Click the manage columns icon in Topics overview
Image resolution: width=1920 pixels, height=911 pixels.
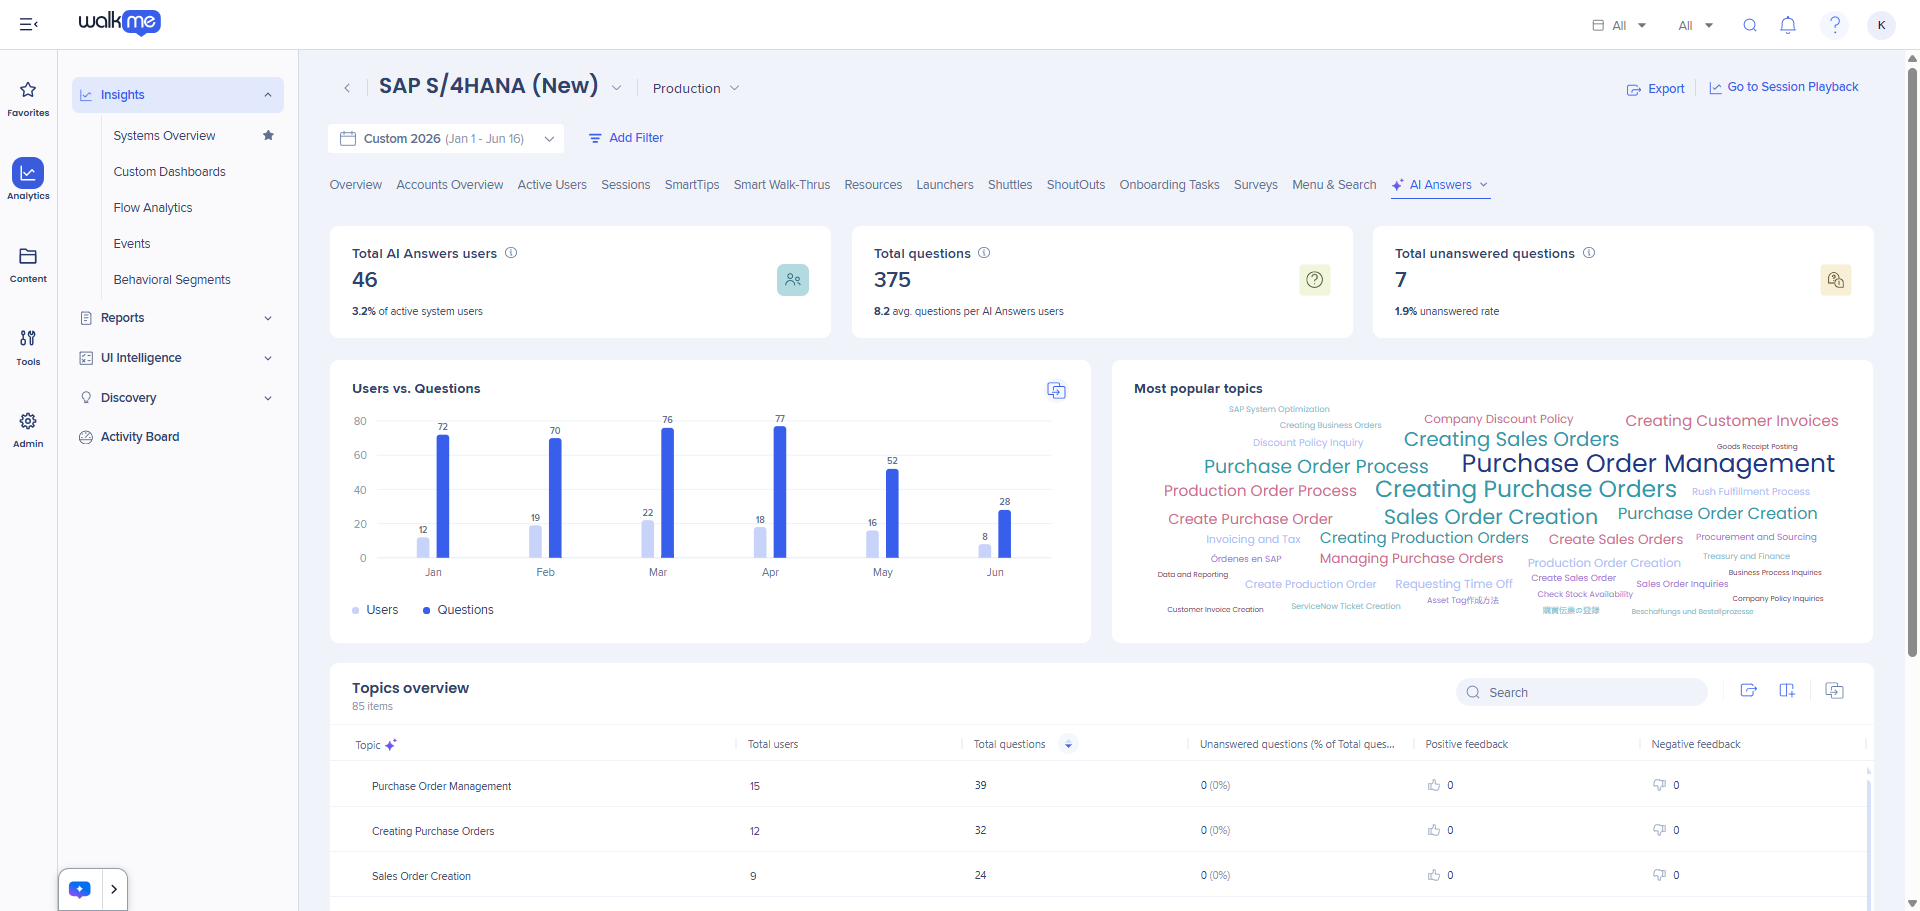point(1787,691)
